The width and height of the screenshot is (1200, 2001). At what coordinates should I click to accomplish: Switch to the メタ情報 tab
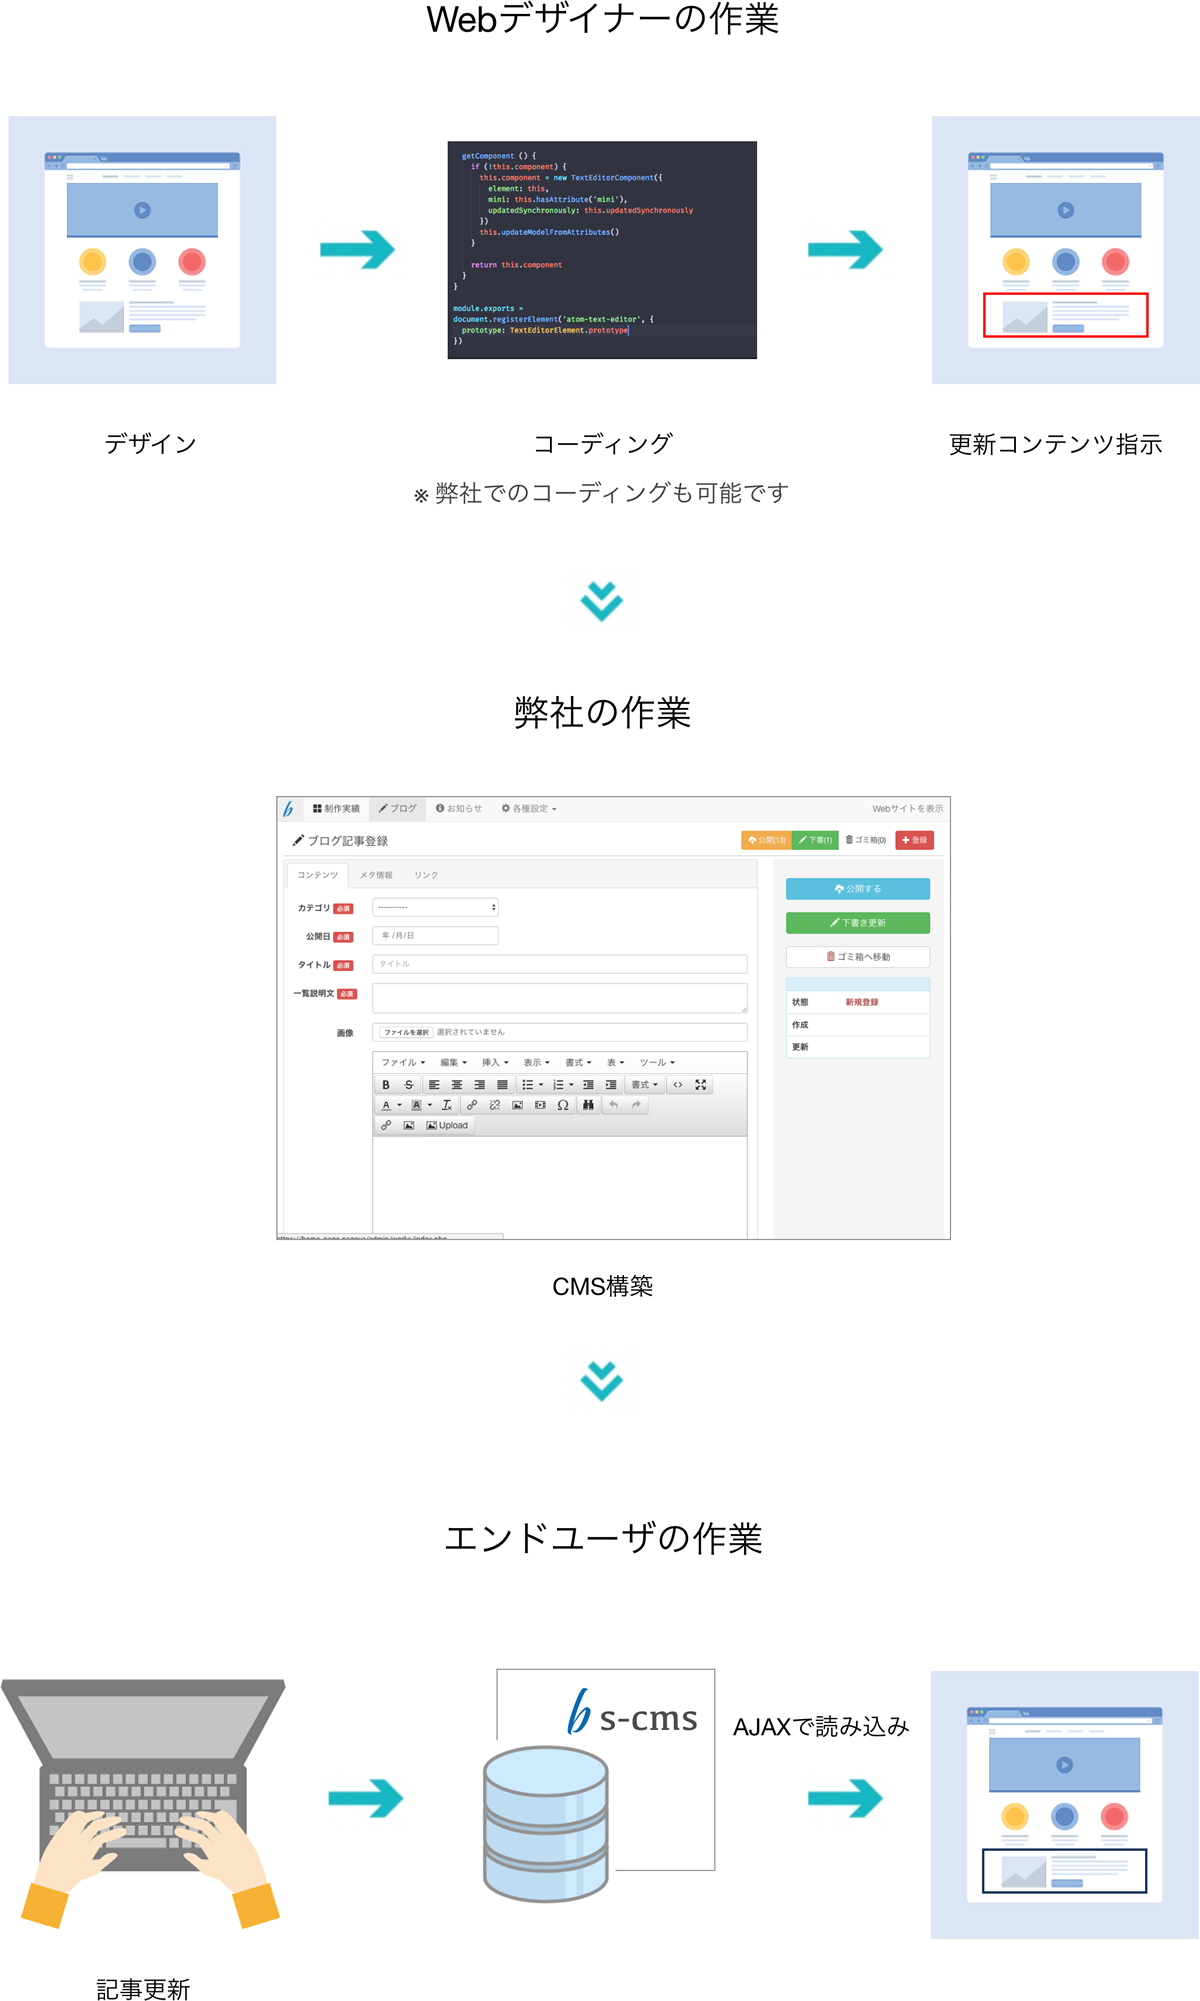coord(376,875)
